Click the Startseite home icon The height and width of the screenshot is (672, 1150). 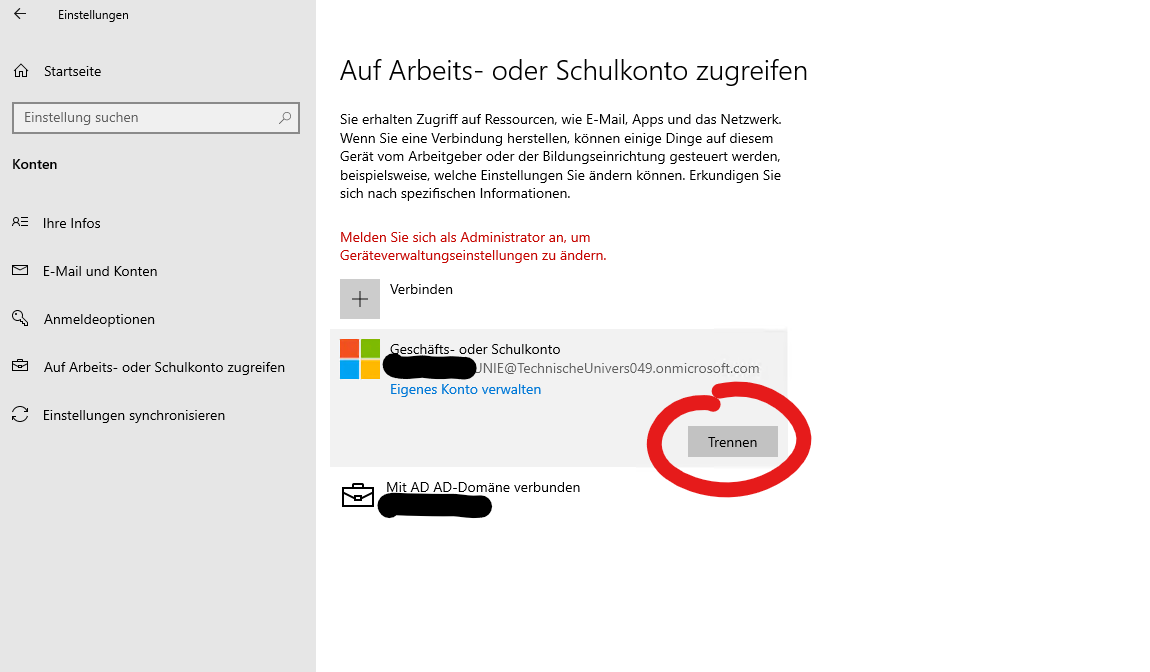click(20, 71)
